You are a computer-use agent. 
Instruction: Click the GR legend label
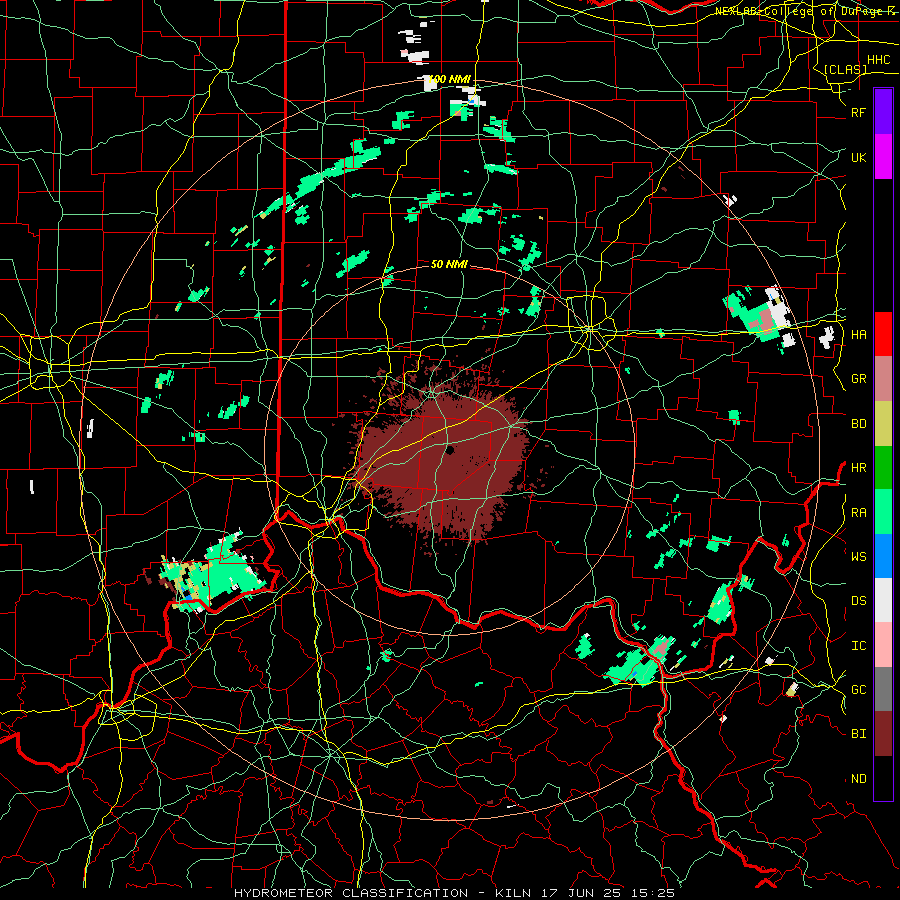(858, 379)
